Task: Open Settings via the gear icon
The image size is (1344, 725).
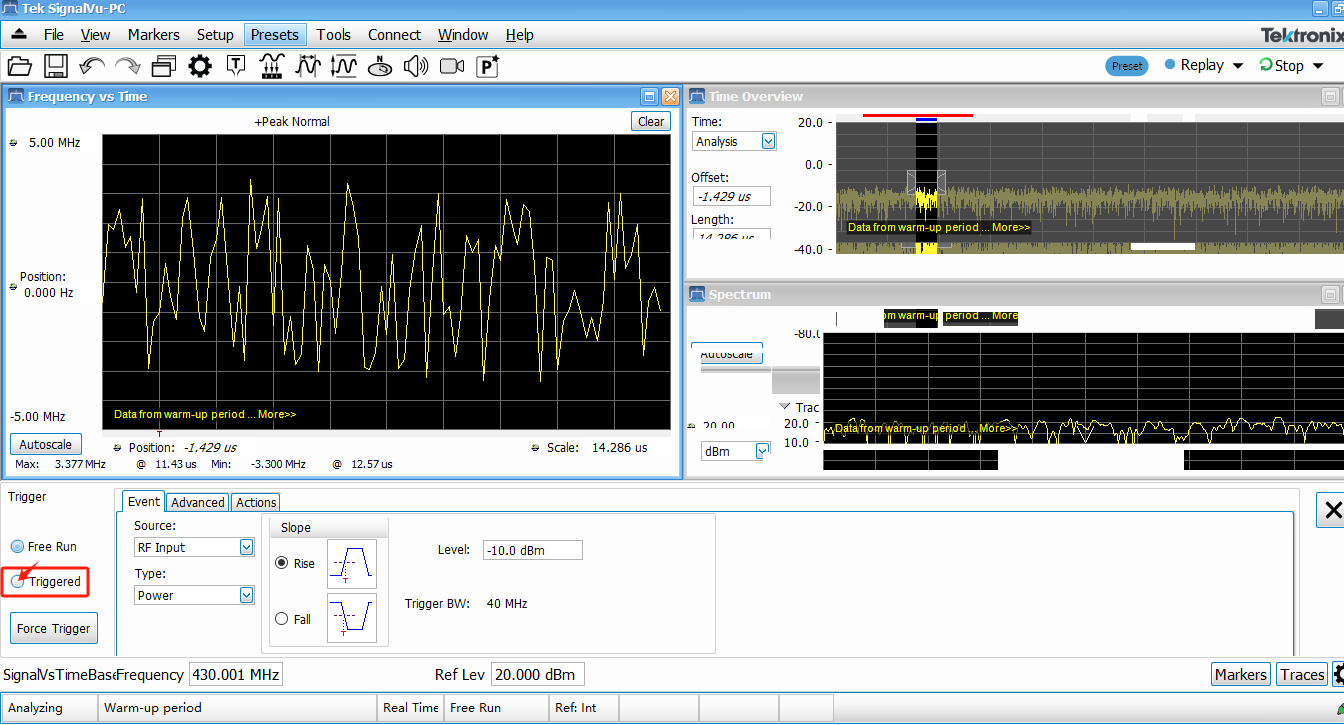Action: point(200,67)
